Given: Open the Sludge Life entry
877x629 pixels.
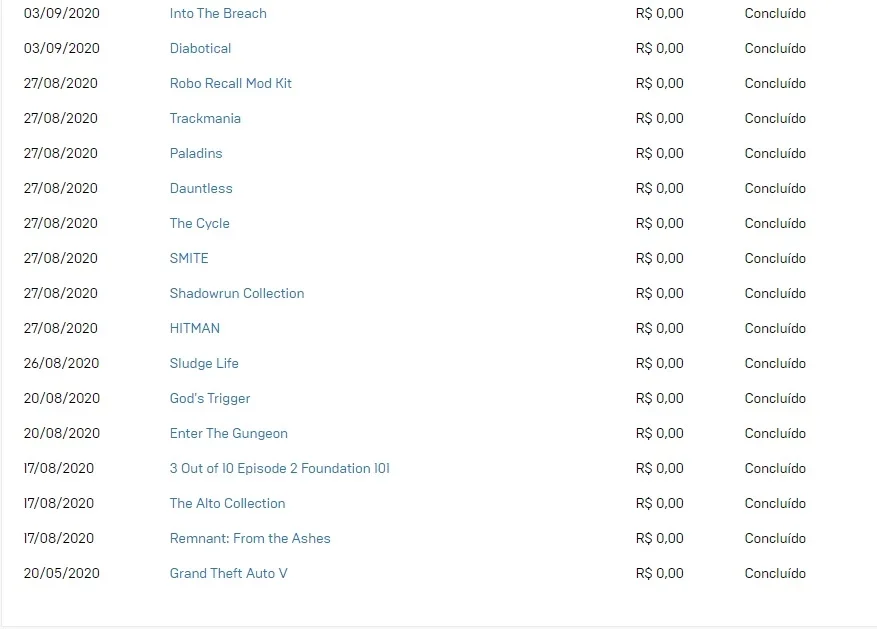Looking at the screenshot, I should (204, 363).
